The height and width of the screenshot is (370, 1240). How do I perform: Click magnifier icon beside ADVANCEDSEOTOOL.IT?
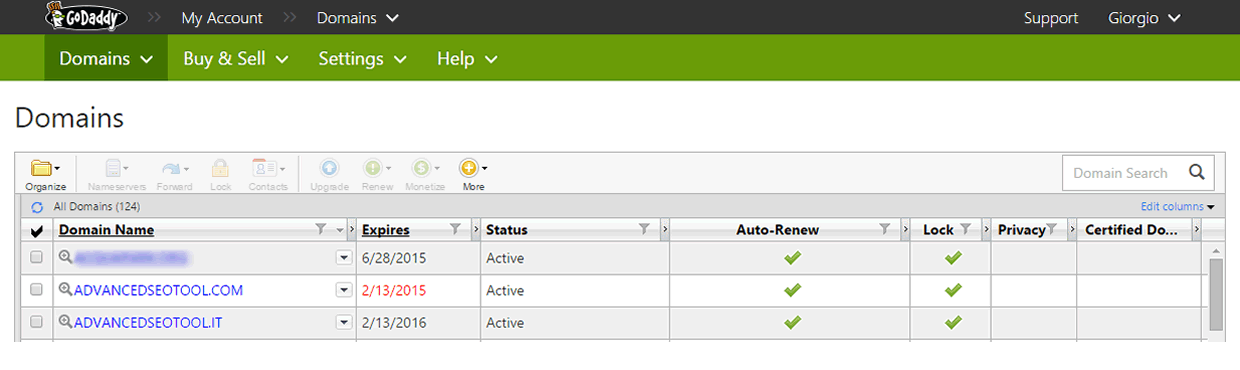[x=66, y=322]
